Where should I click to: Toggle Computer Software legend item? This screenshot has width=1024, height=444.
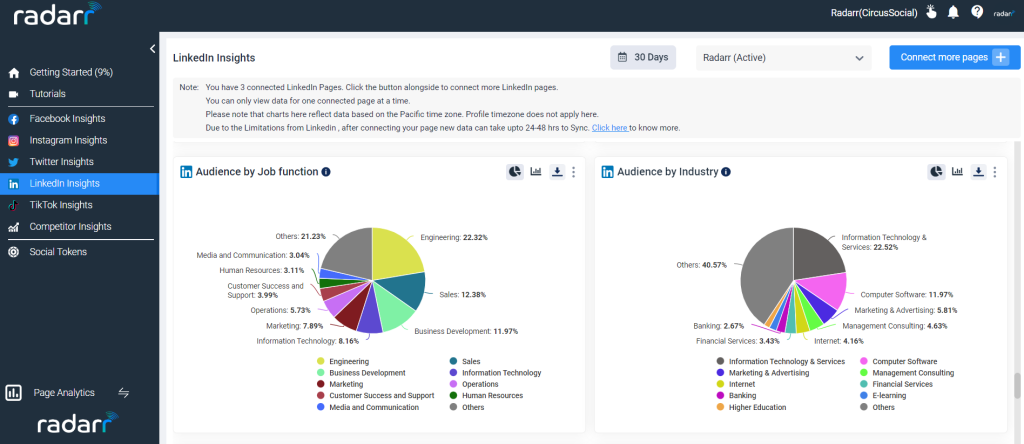click(899, 361)
